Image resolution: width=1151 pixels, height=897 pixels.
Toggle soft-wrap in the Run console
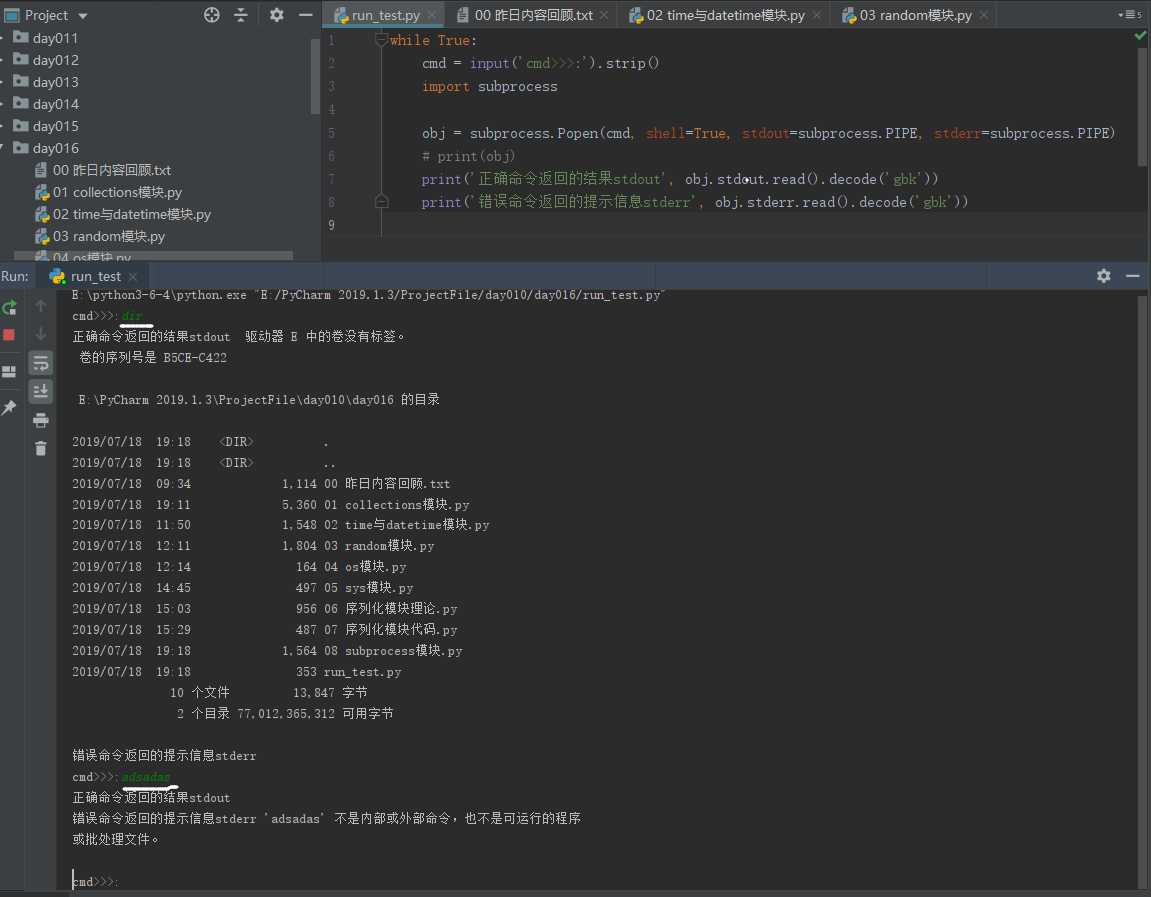40,363
